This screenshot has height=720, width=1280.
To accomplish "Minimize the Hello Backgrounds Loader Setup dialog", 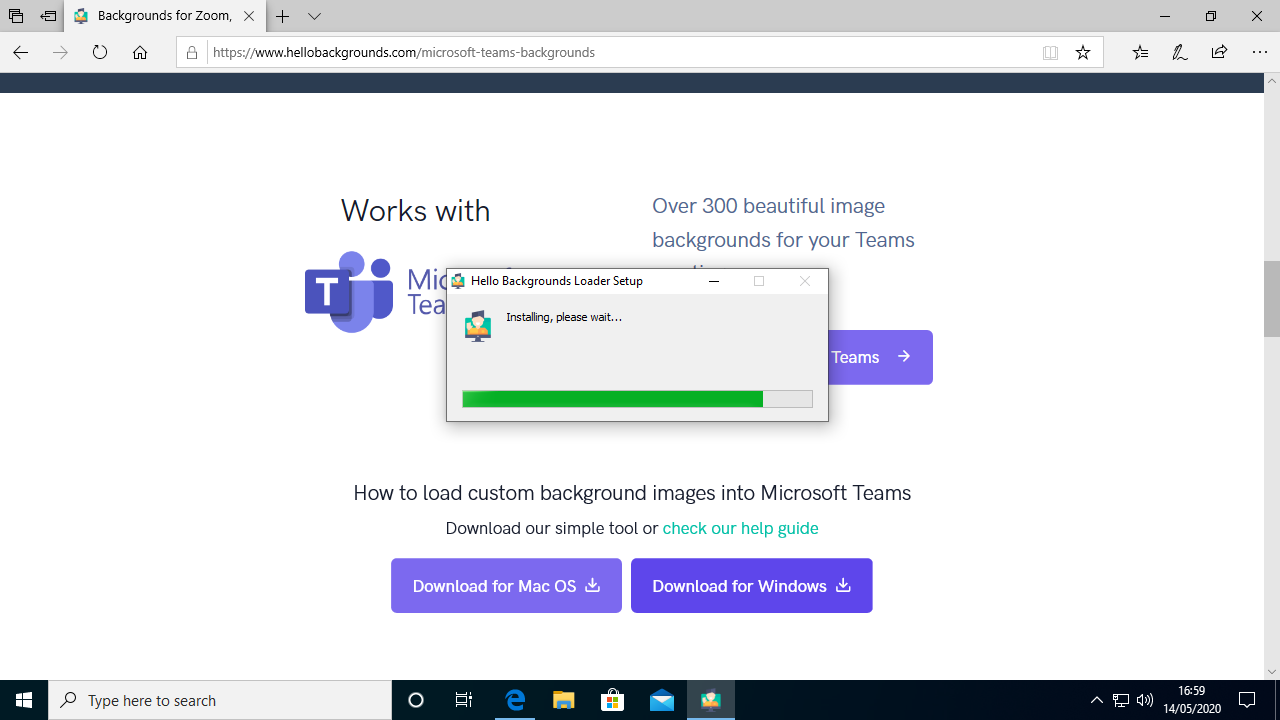I will pyautogui.click(x=714, y=281).
